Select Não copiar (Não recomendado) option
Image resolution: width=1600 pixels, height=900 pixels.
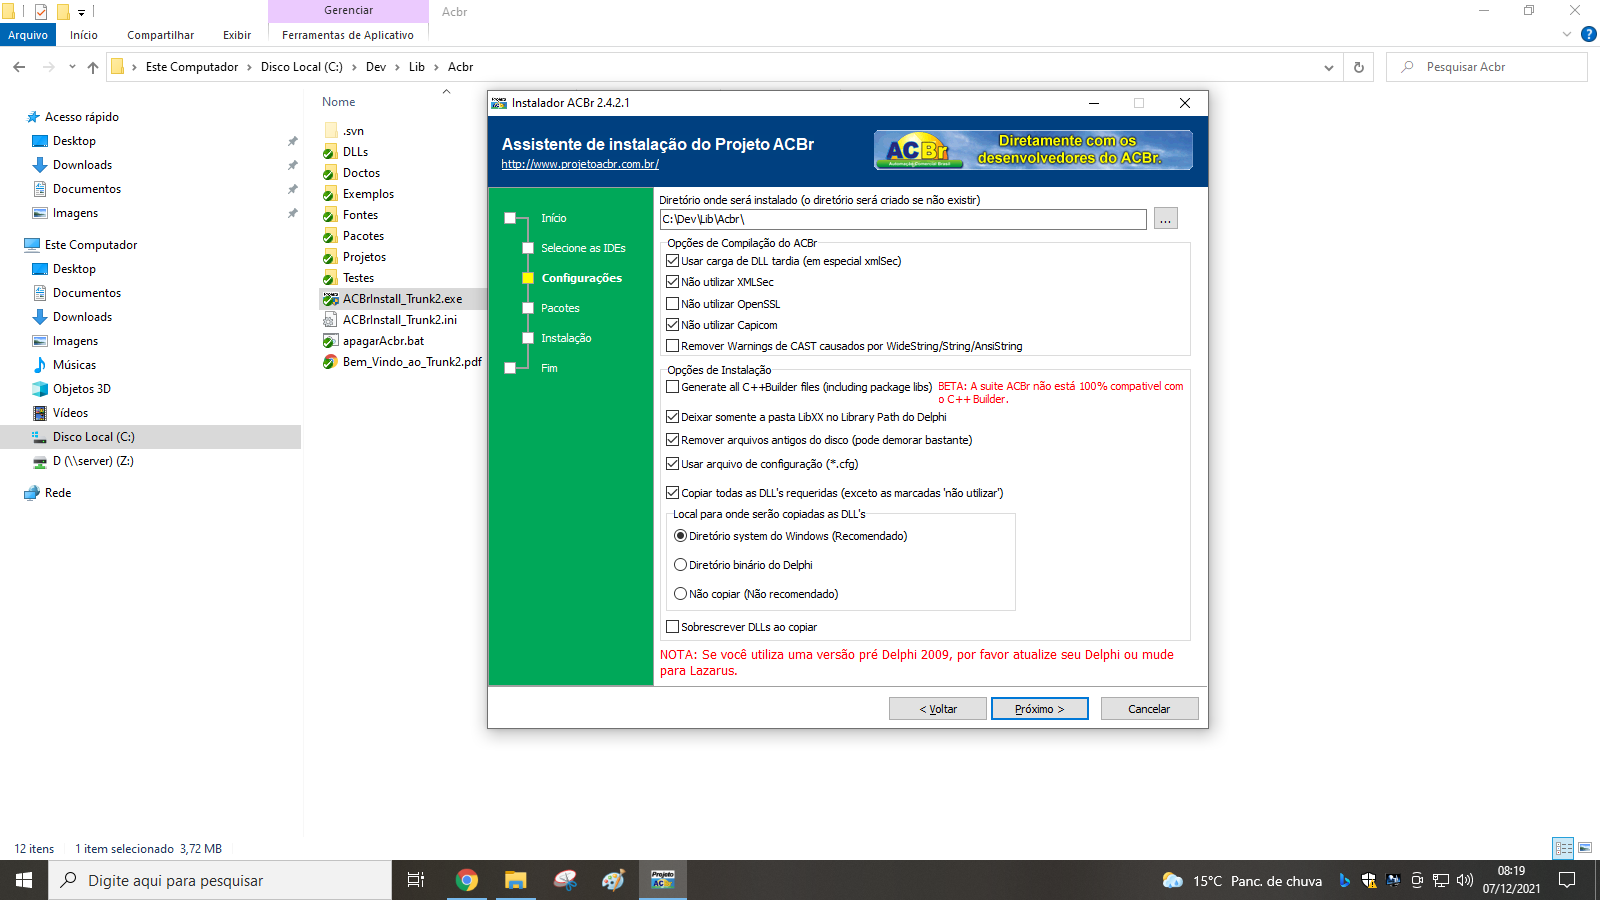[x=681, y=594]
